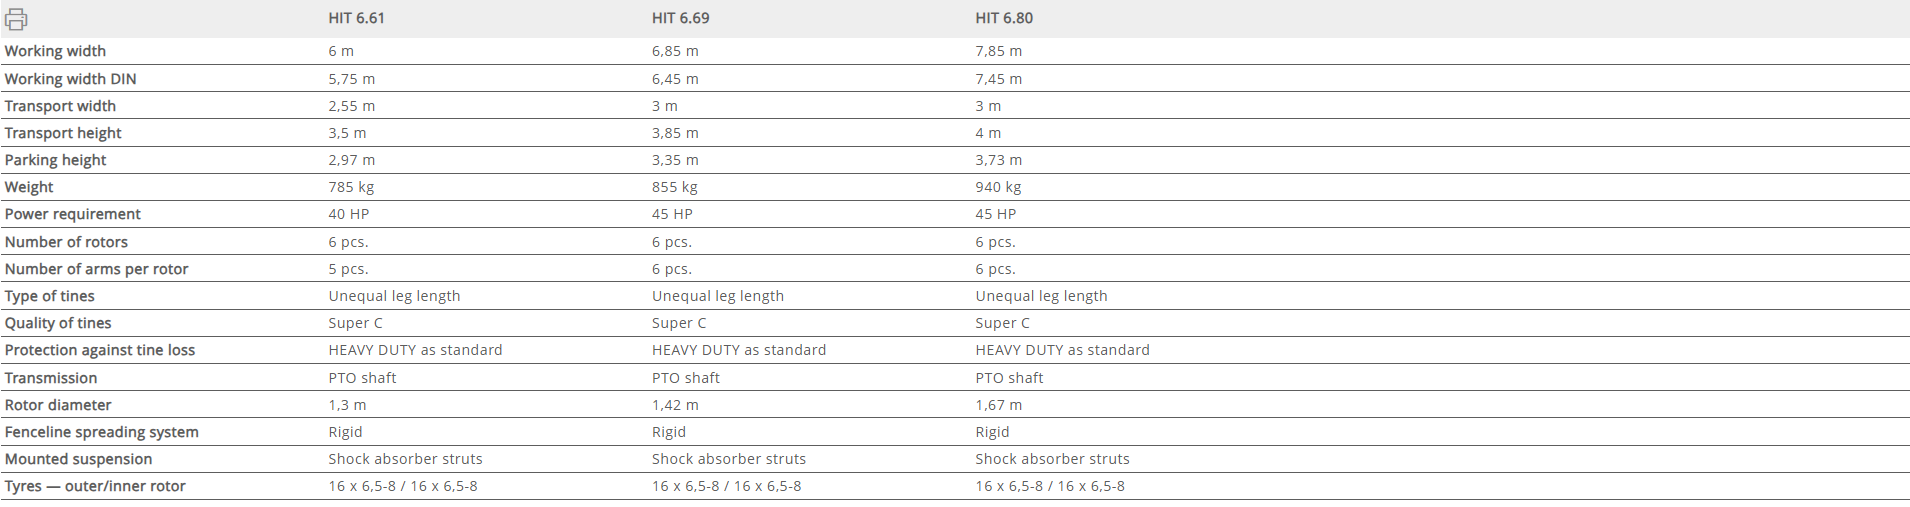1910x507 pixels.
Task: Select the HIT 6.69 column header
Action: (680, 18)
